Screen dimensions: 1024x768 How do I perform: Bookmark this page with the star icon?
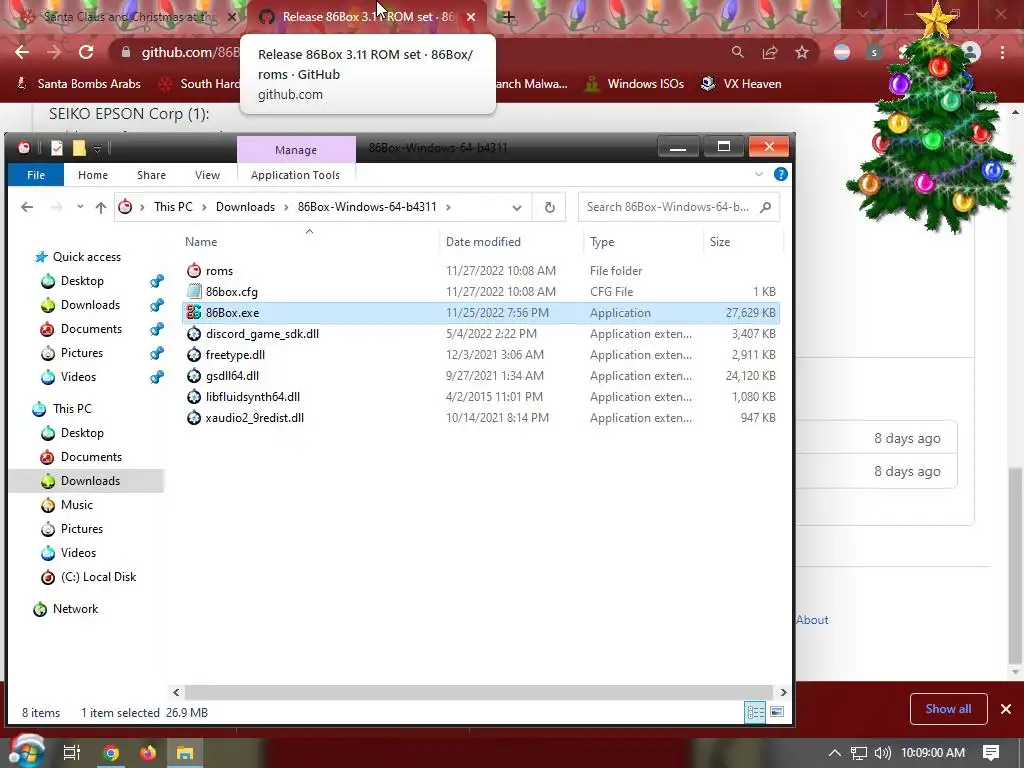point(802,52)
